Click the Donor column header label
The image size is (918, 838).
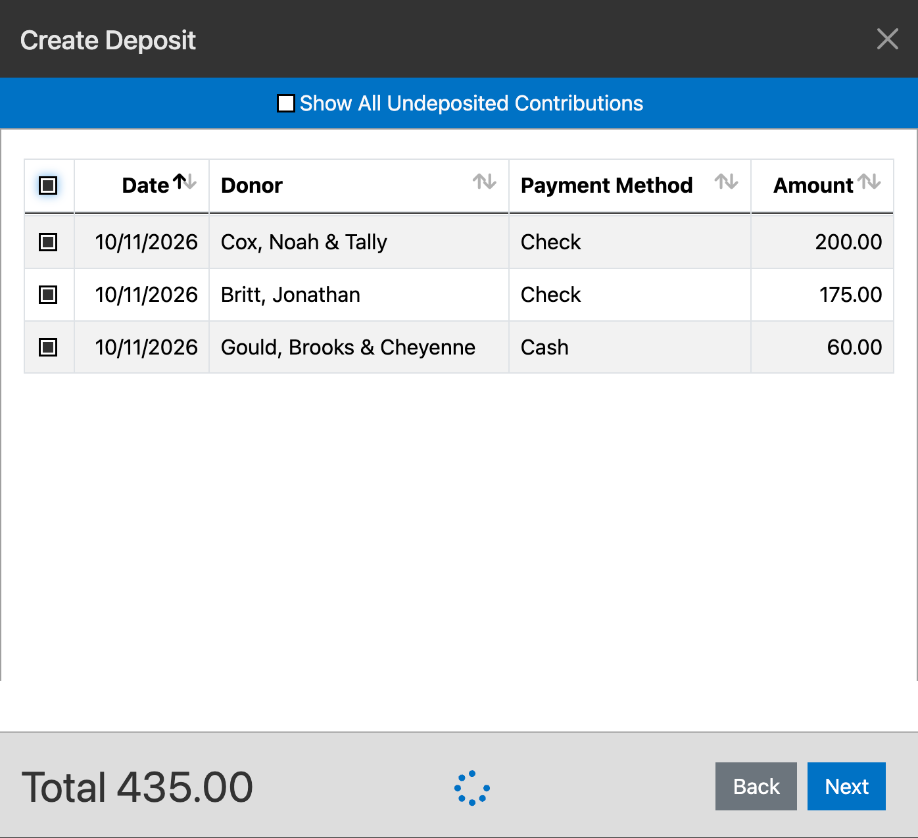point(252,186)
